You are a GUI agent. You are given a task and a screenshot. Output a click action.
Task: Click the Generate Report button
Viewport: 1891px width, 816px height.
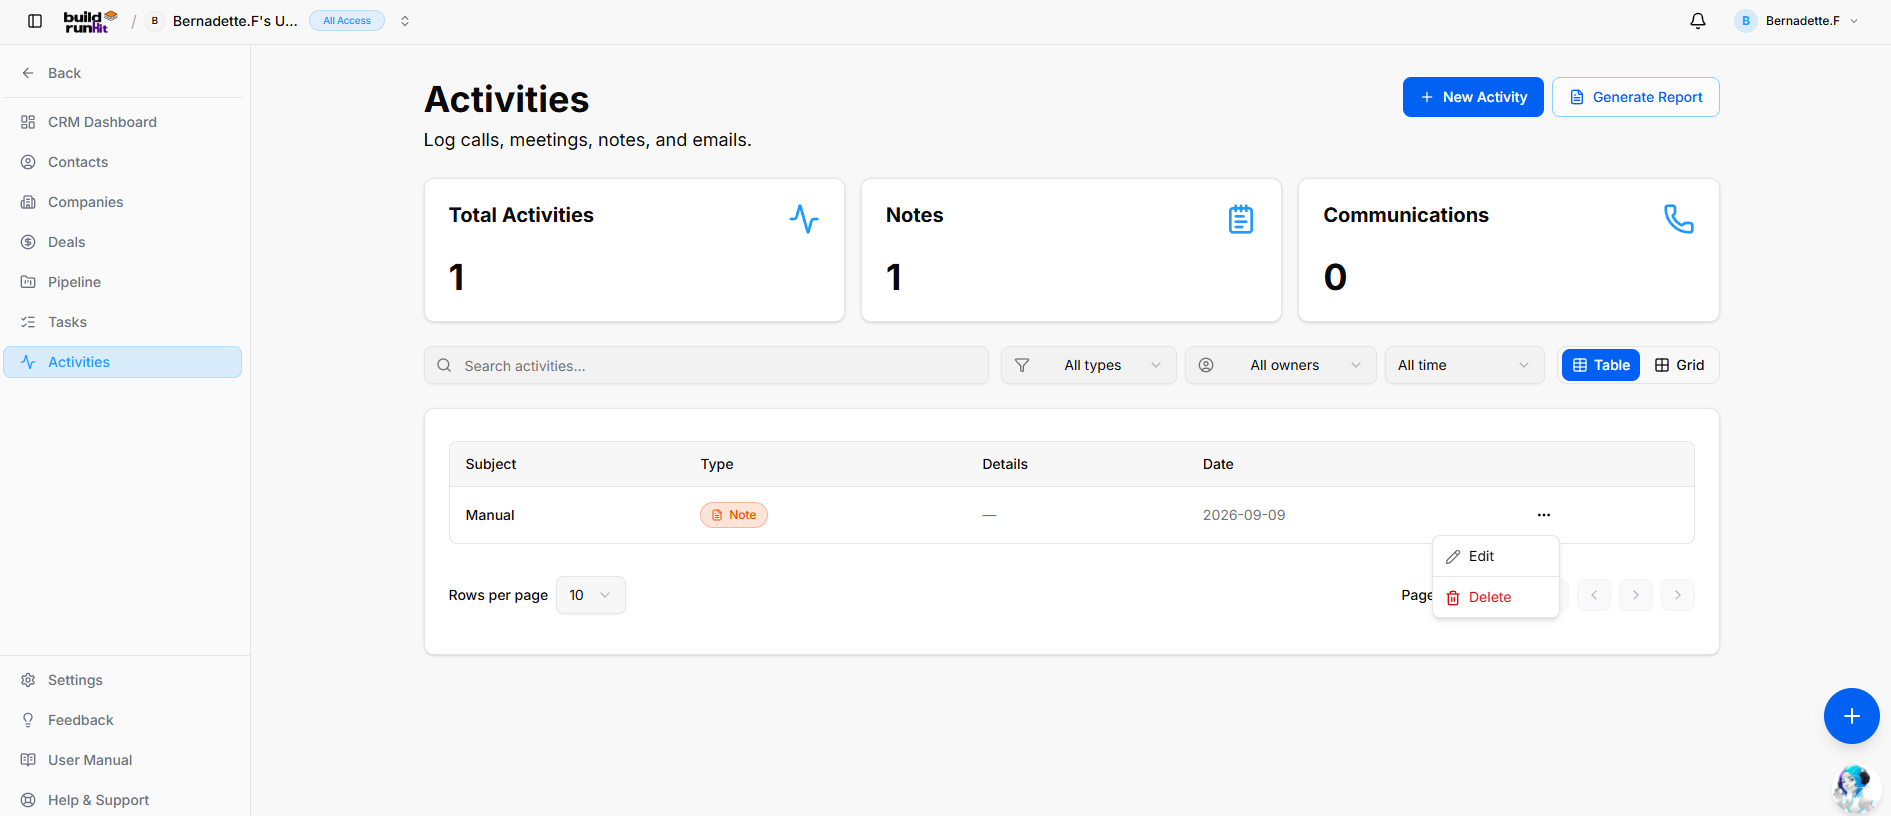tap(1636, 97)
